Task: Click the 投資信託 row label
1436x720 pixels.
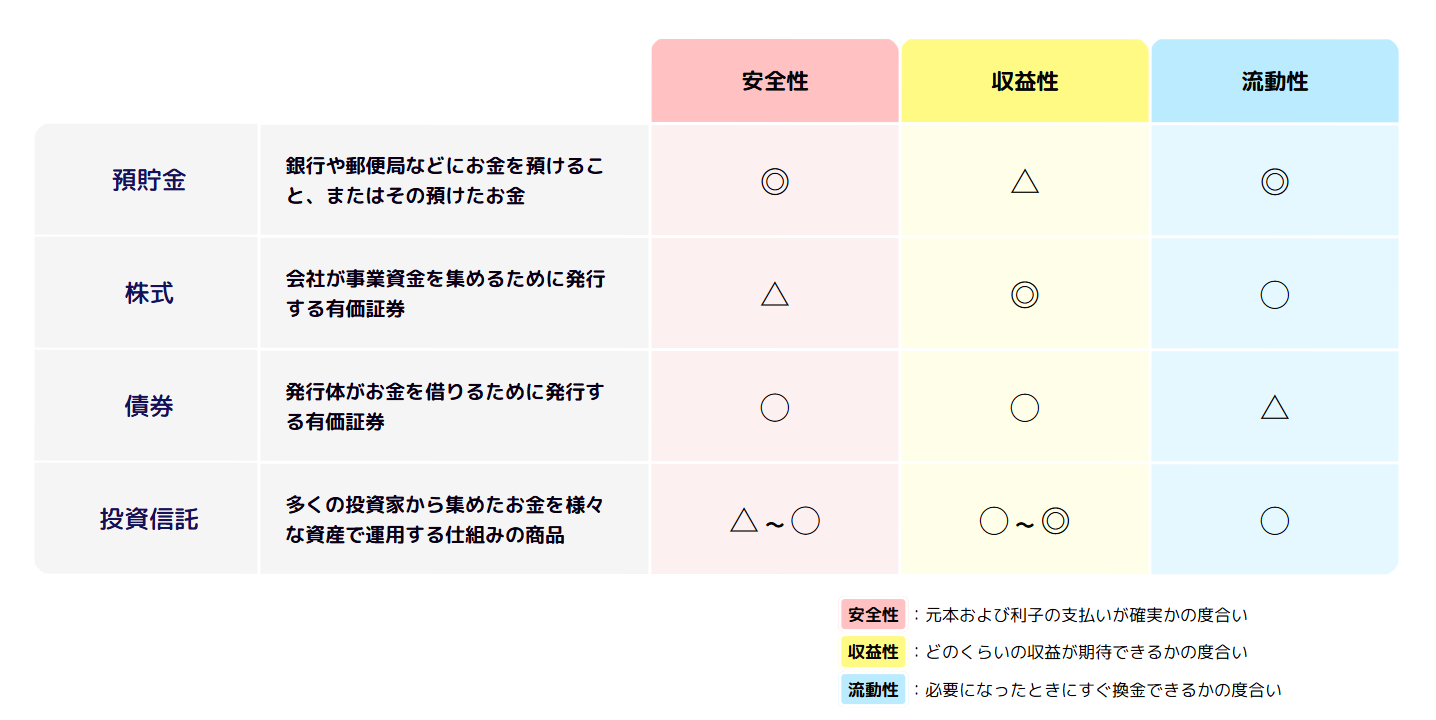Action: pyautogui.click(x=148, y=520)
